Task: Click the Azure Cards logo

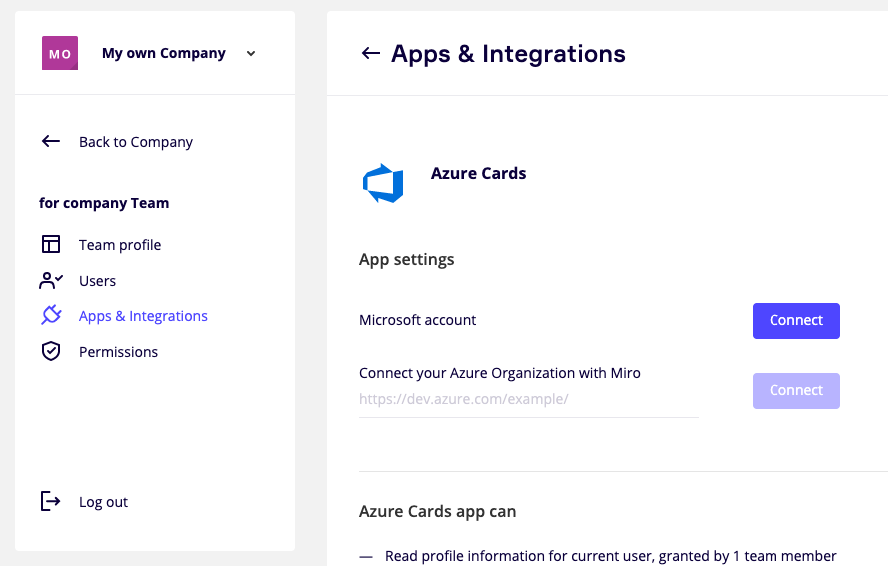Action: (x=383, y=184)
